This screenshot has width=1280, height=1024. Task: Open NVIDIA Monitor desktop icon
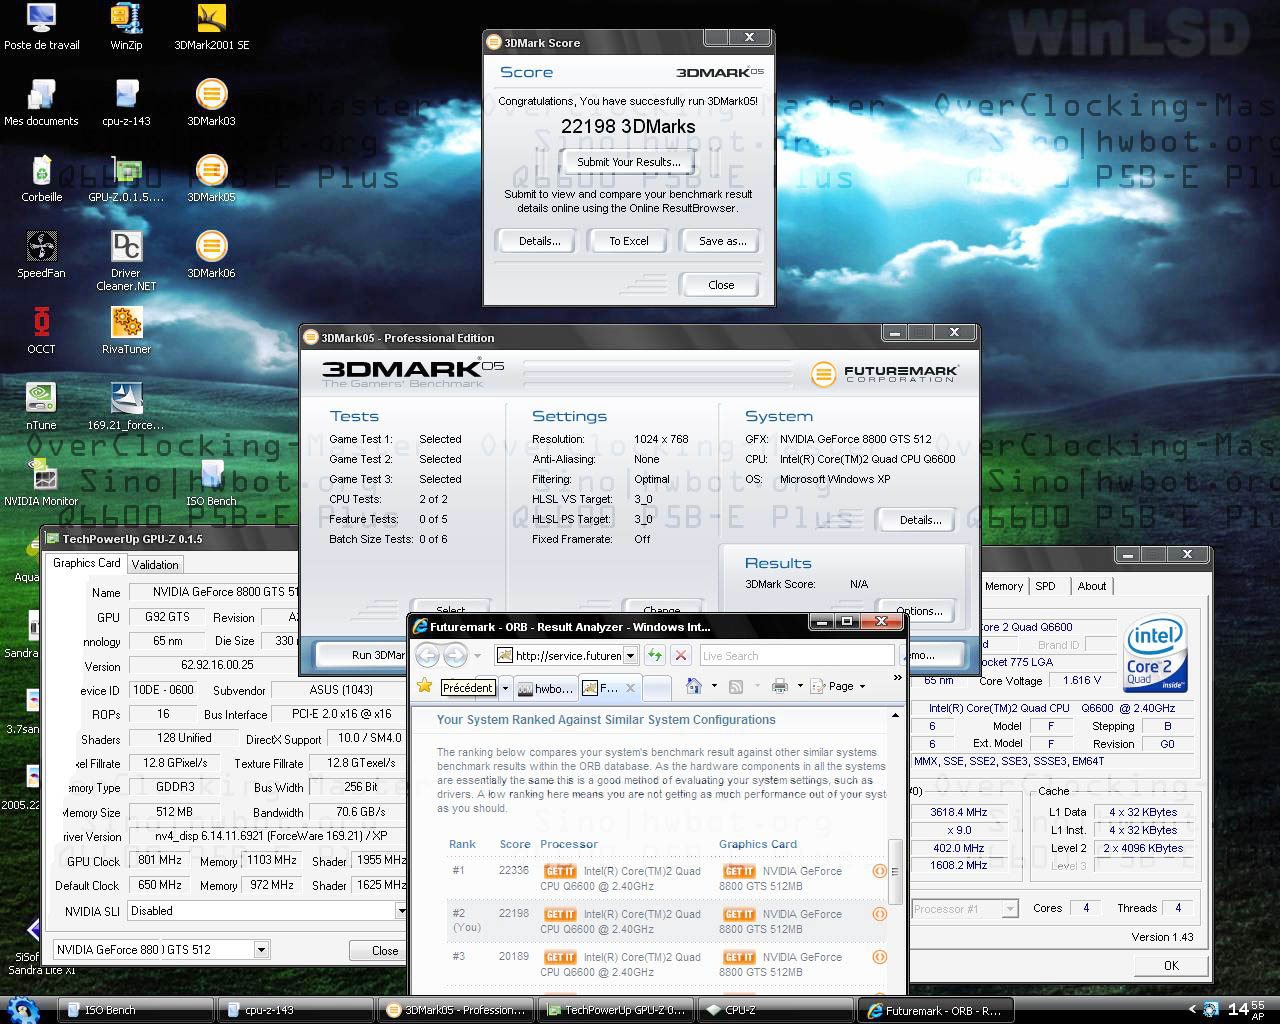(42, 483)
